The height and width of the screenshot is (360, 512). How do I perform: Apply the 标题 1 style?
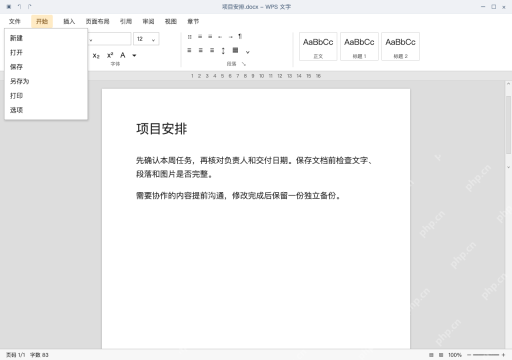[x=359, y=46]
